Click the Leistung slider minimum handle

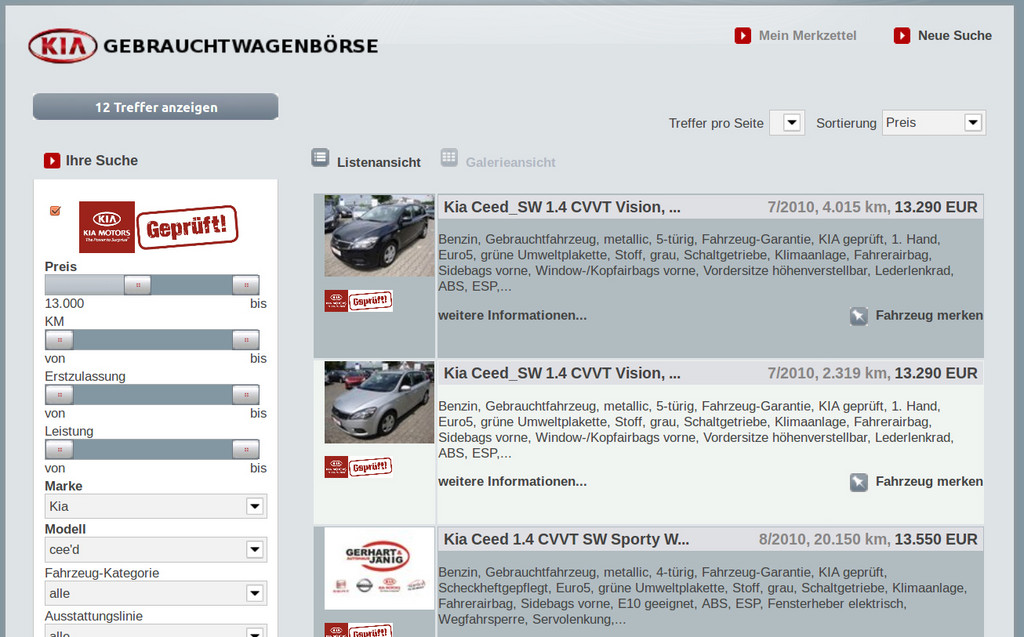pos(59,449)
